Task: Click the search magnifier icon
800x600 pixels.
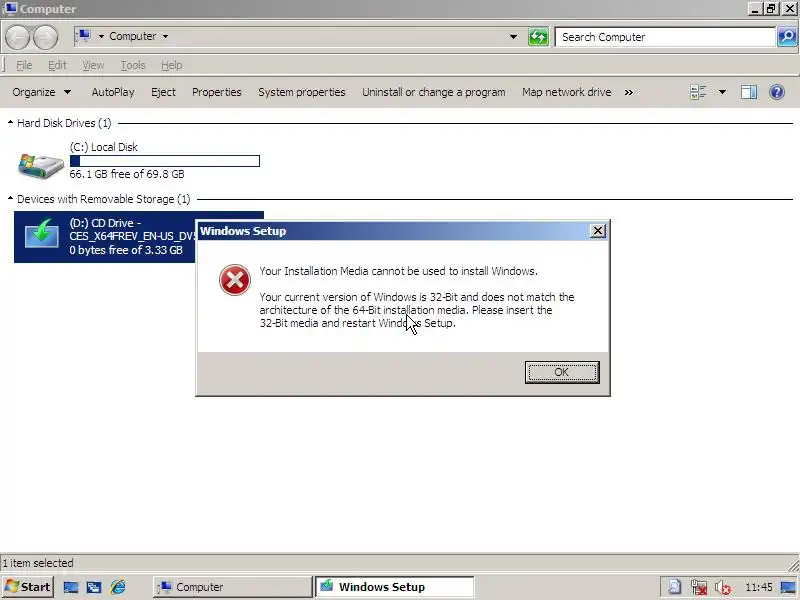Action: point(787,37)
